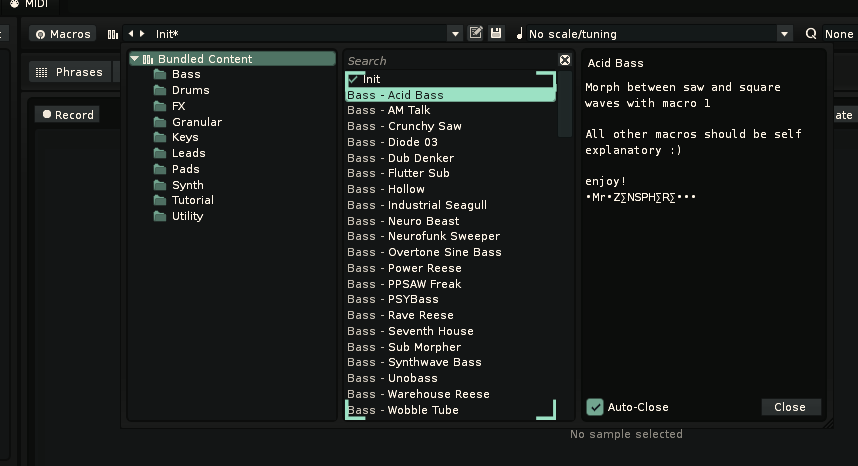Go to previous preset with the left arrow

pos(131,34)
